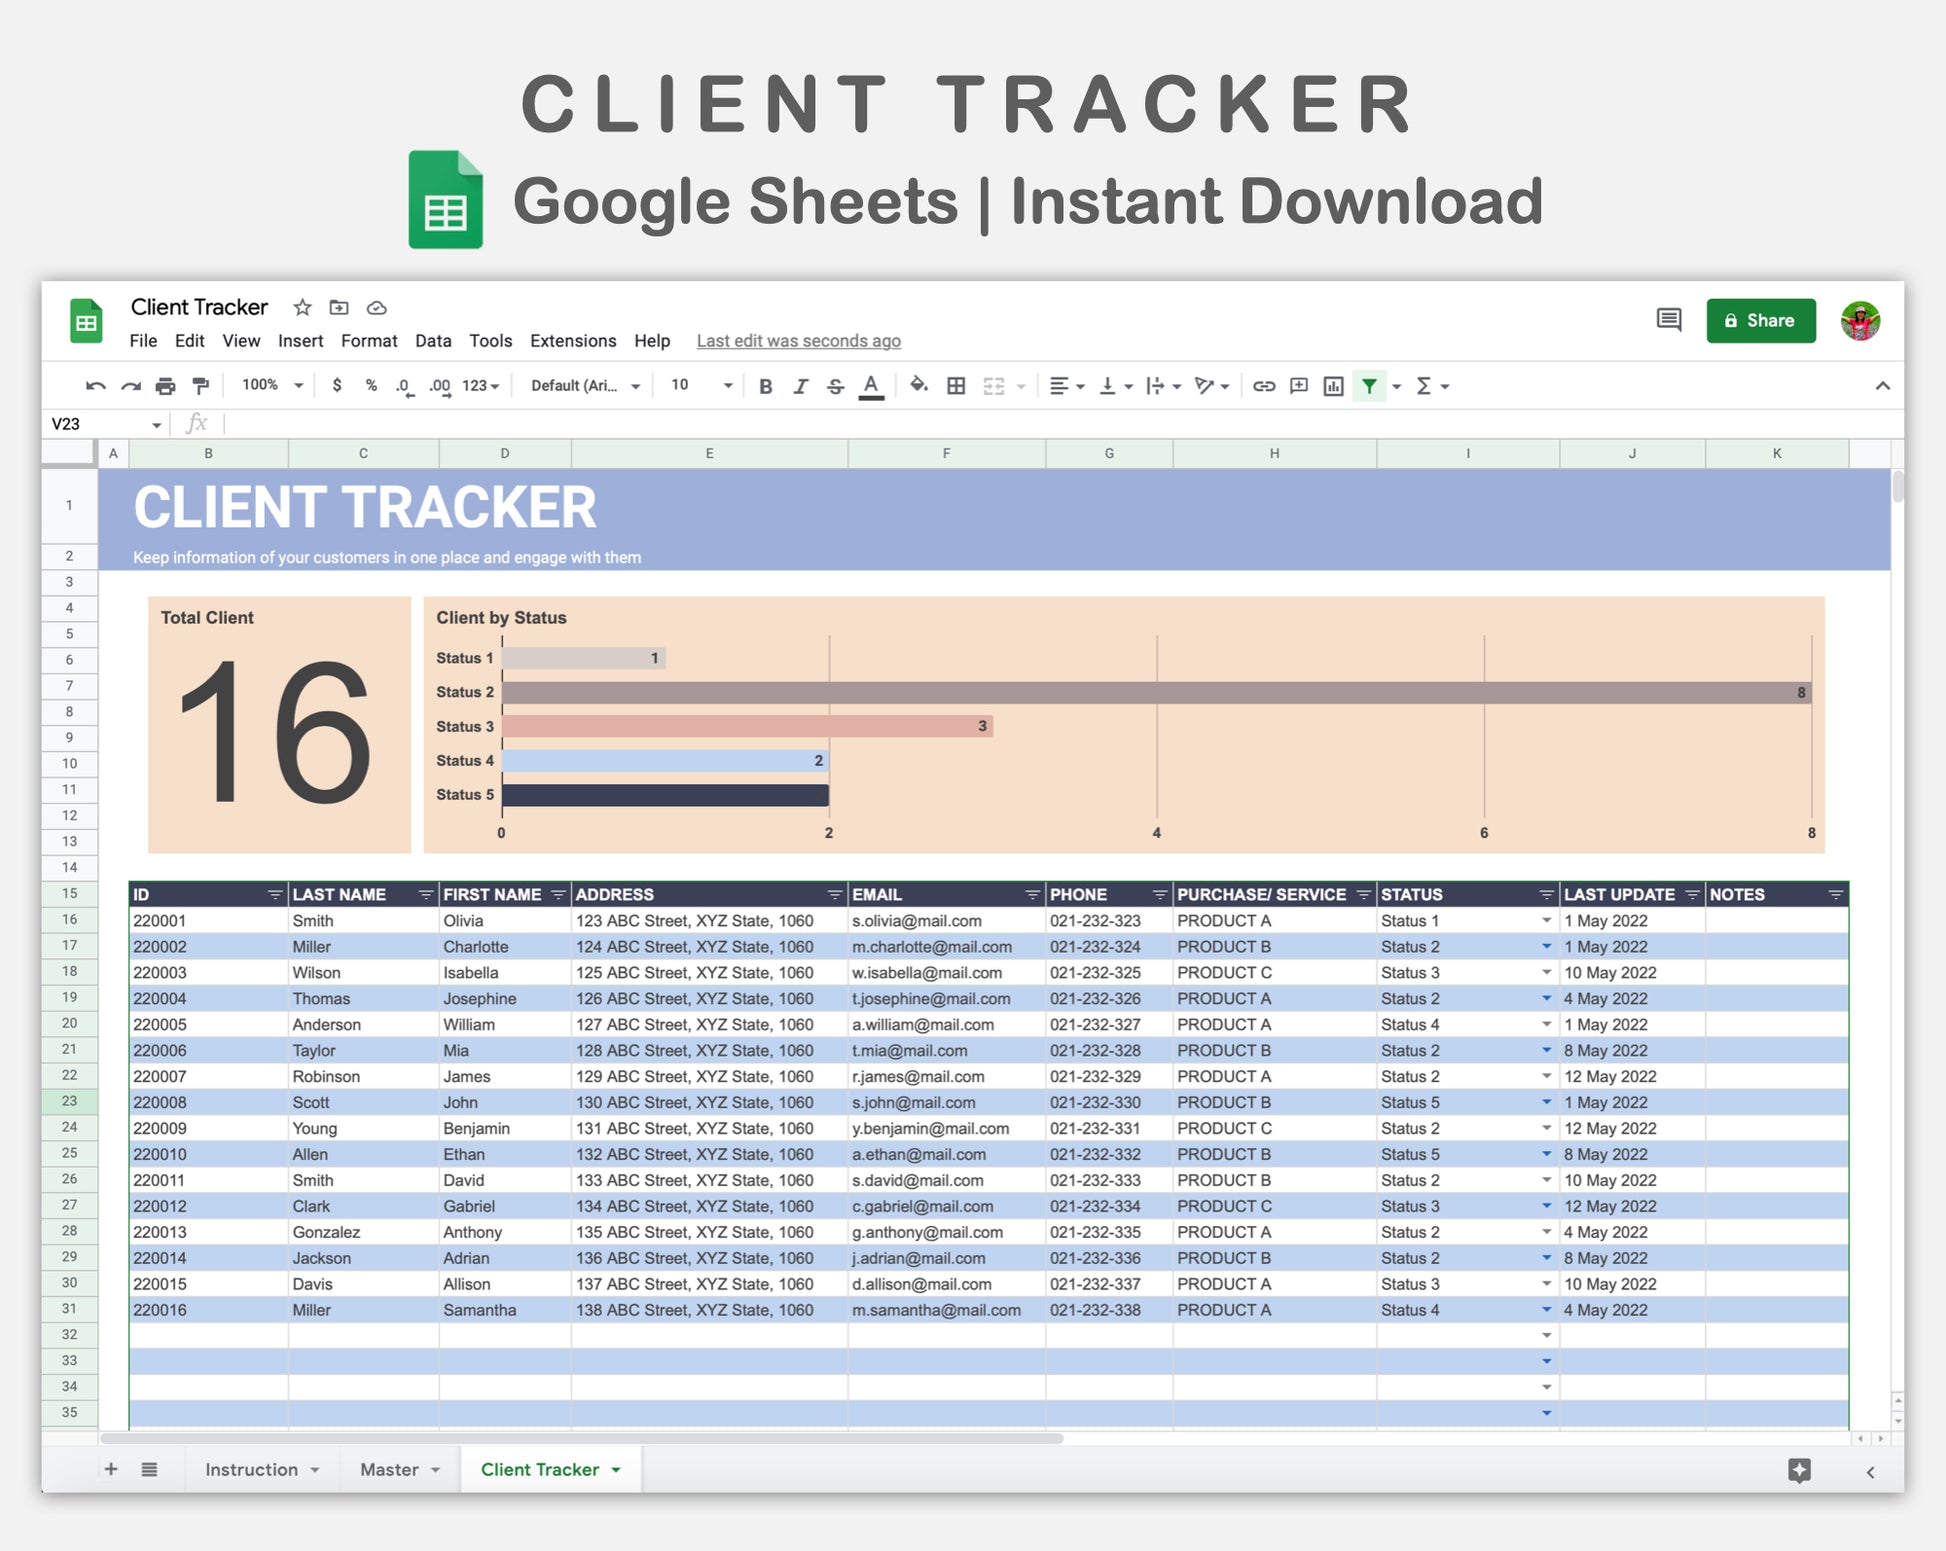The width and height of the screenshot is (1946, 1551).
Task: Open the comment history icon
Action: tap(1668, 320)
